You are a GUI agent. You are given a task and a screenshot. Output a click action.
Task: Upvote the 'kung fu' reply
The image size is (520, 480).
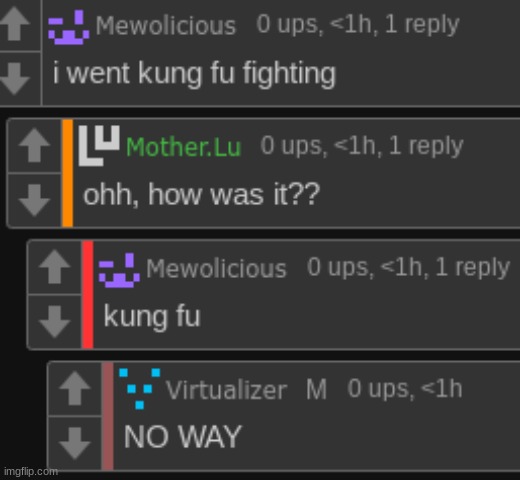point(55,267)
